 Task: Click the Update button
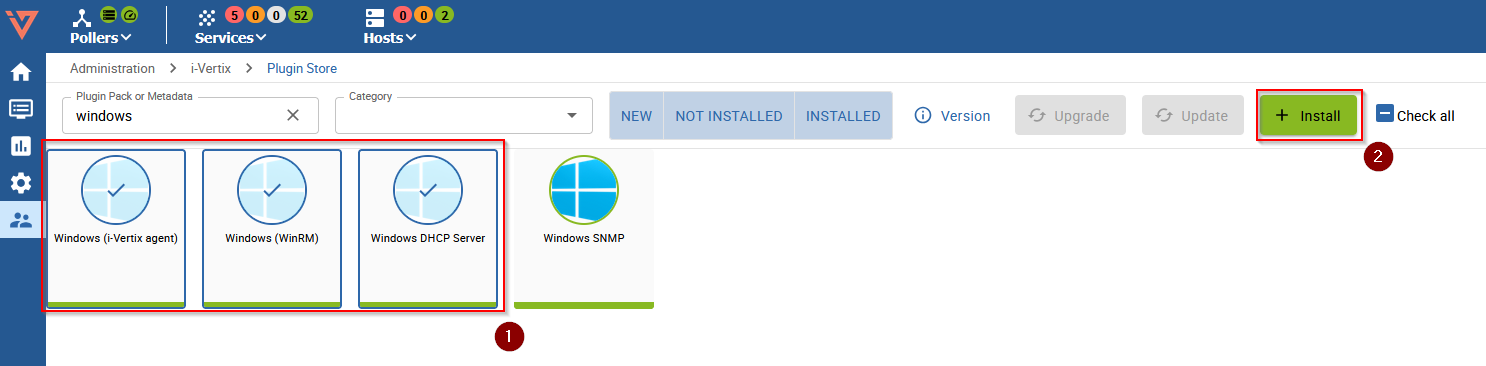pyautogui.click(x=1193, y=116)
